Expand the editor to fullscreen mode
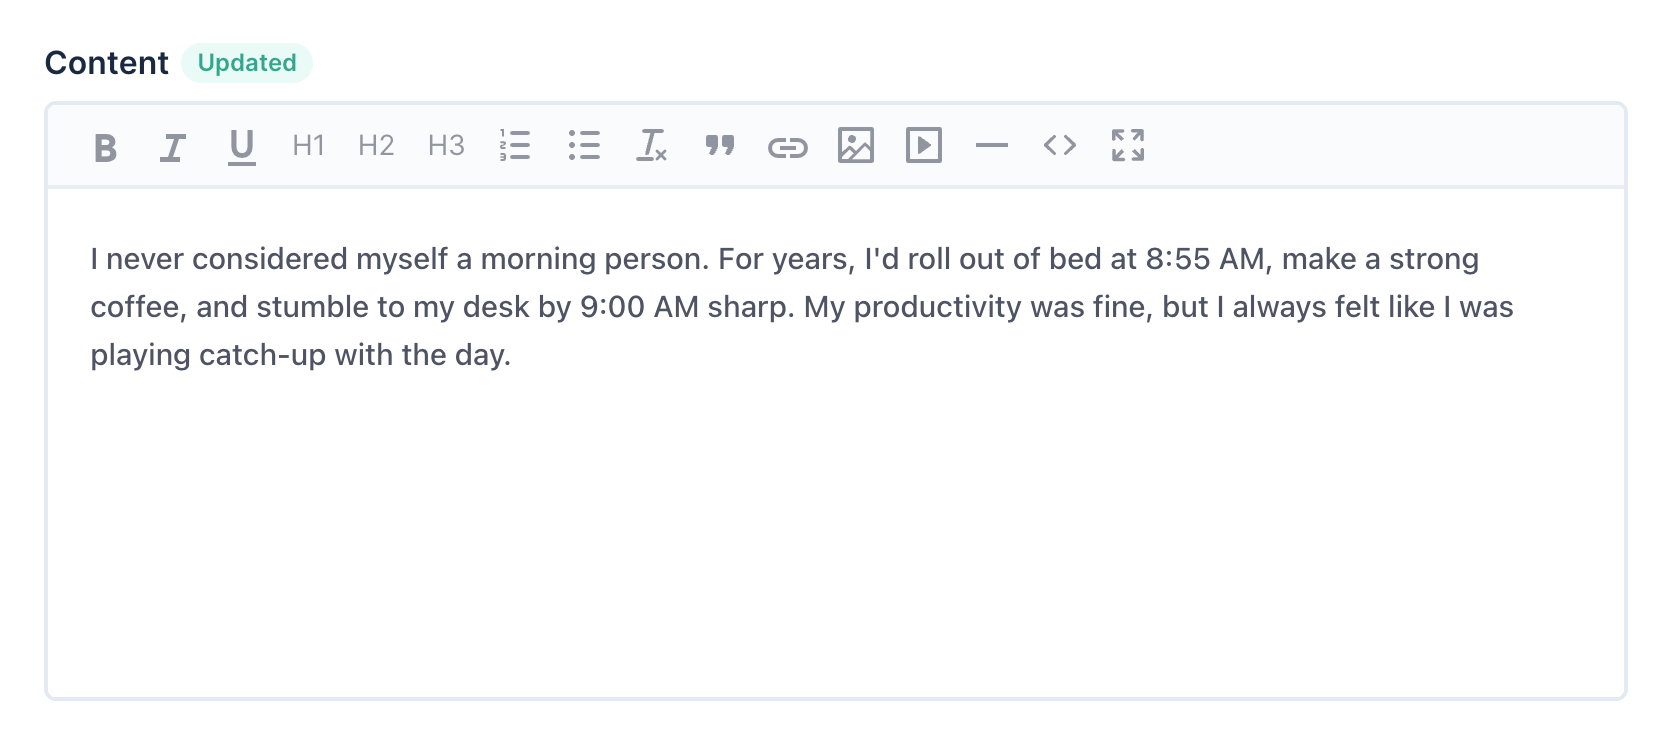 coord(1128,146)
